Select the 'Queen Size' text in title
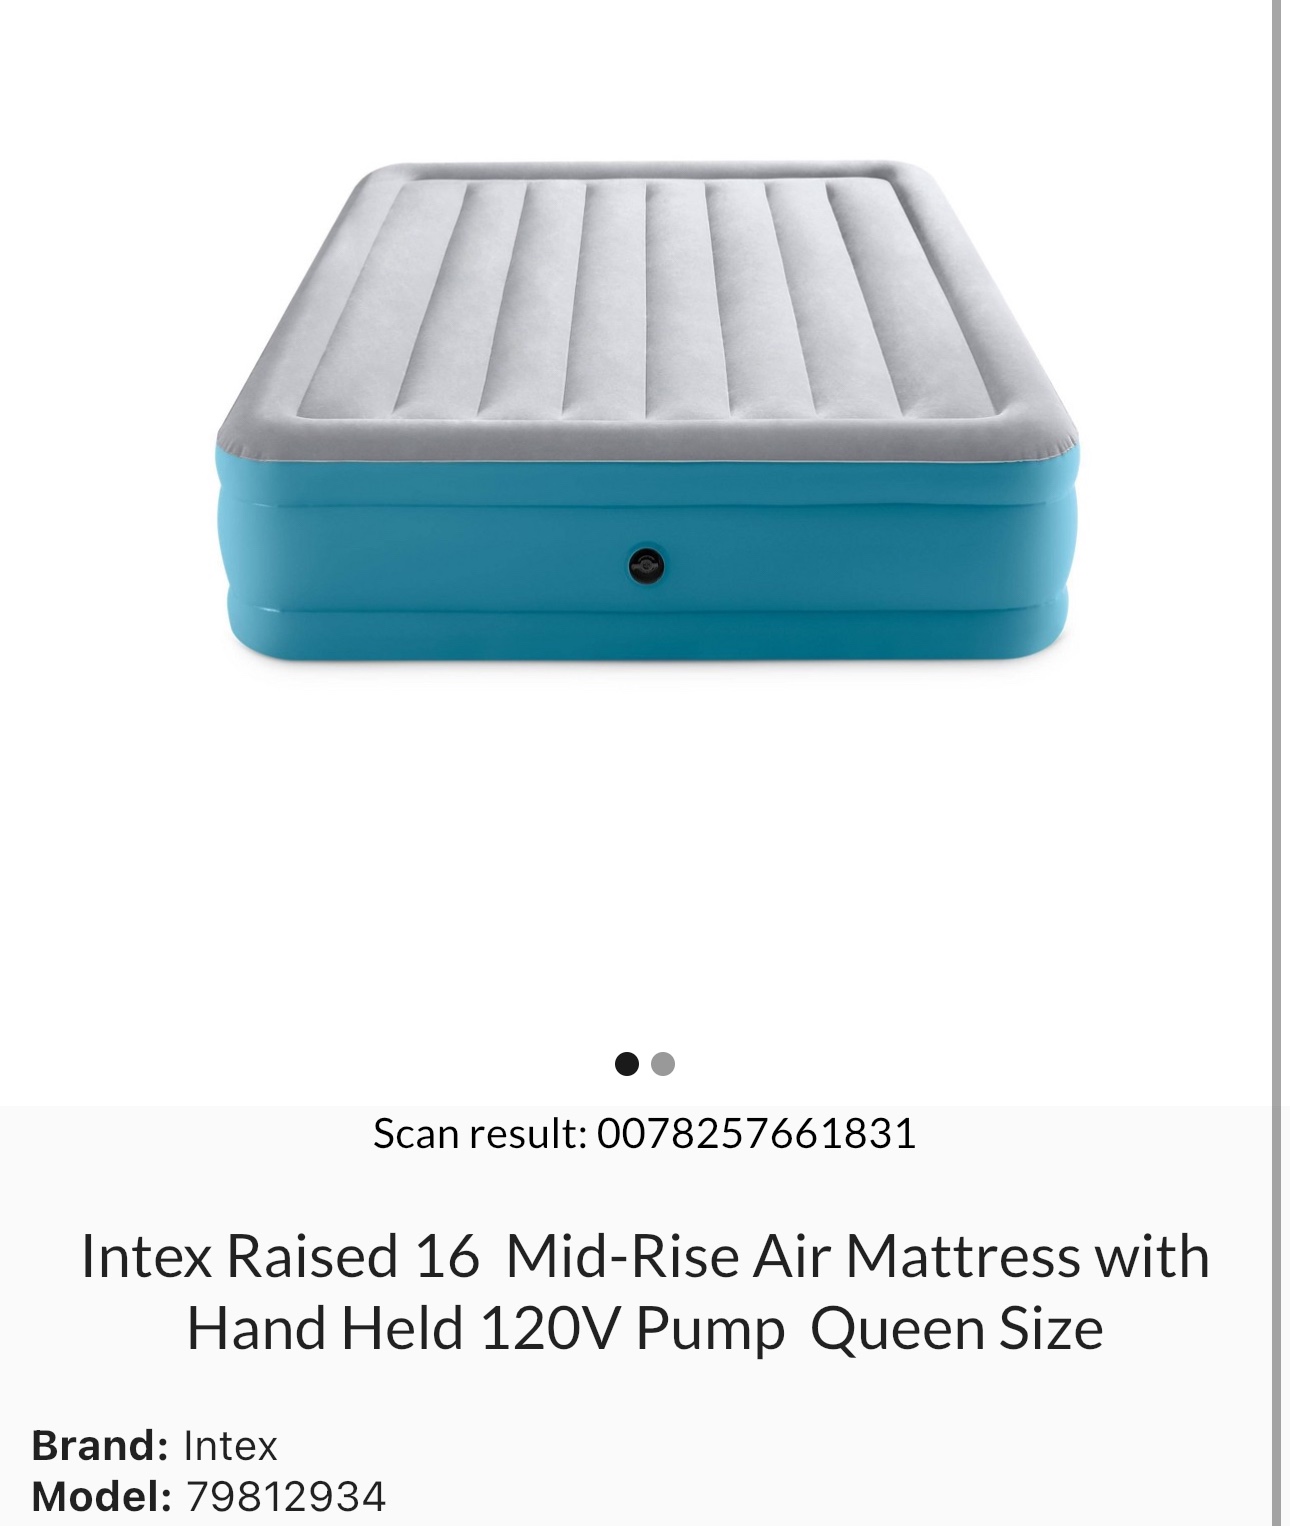1290x1526 pixels. [x=957, y=1329]
